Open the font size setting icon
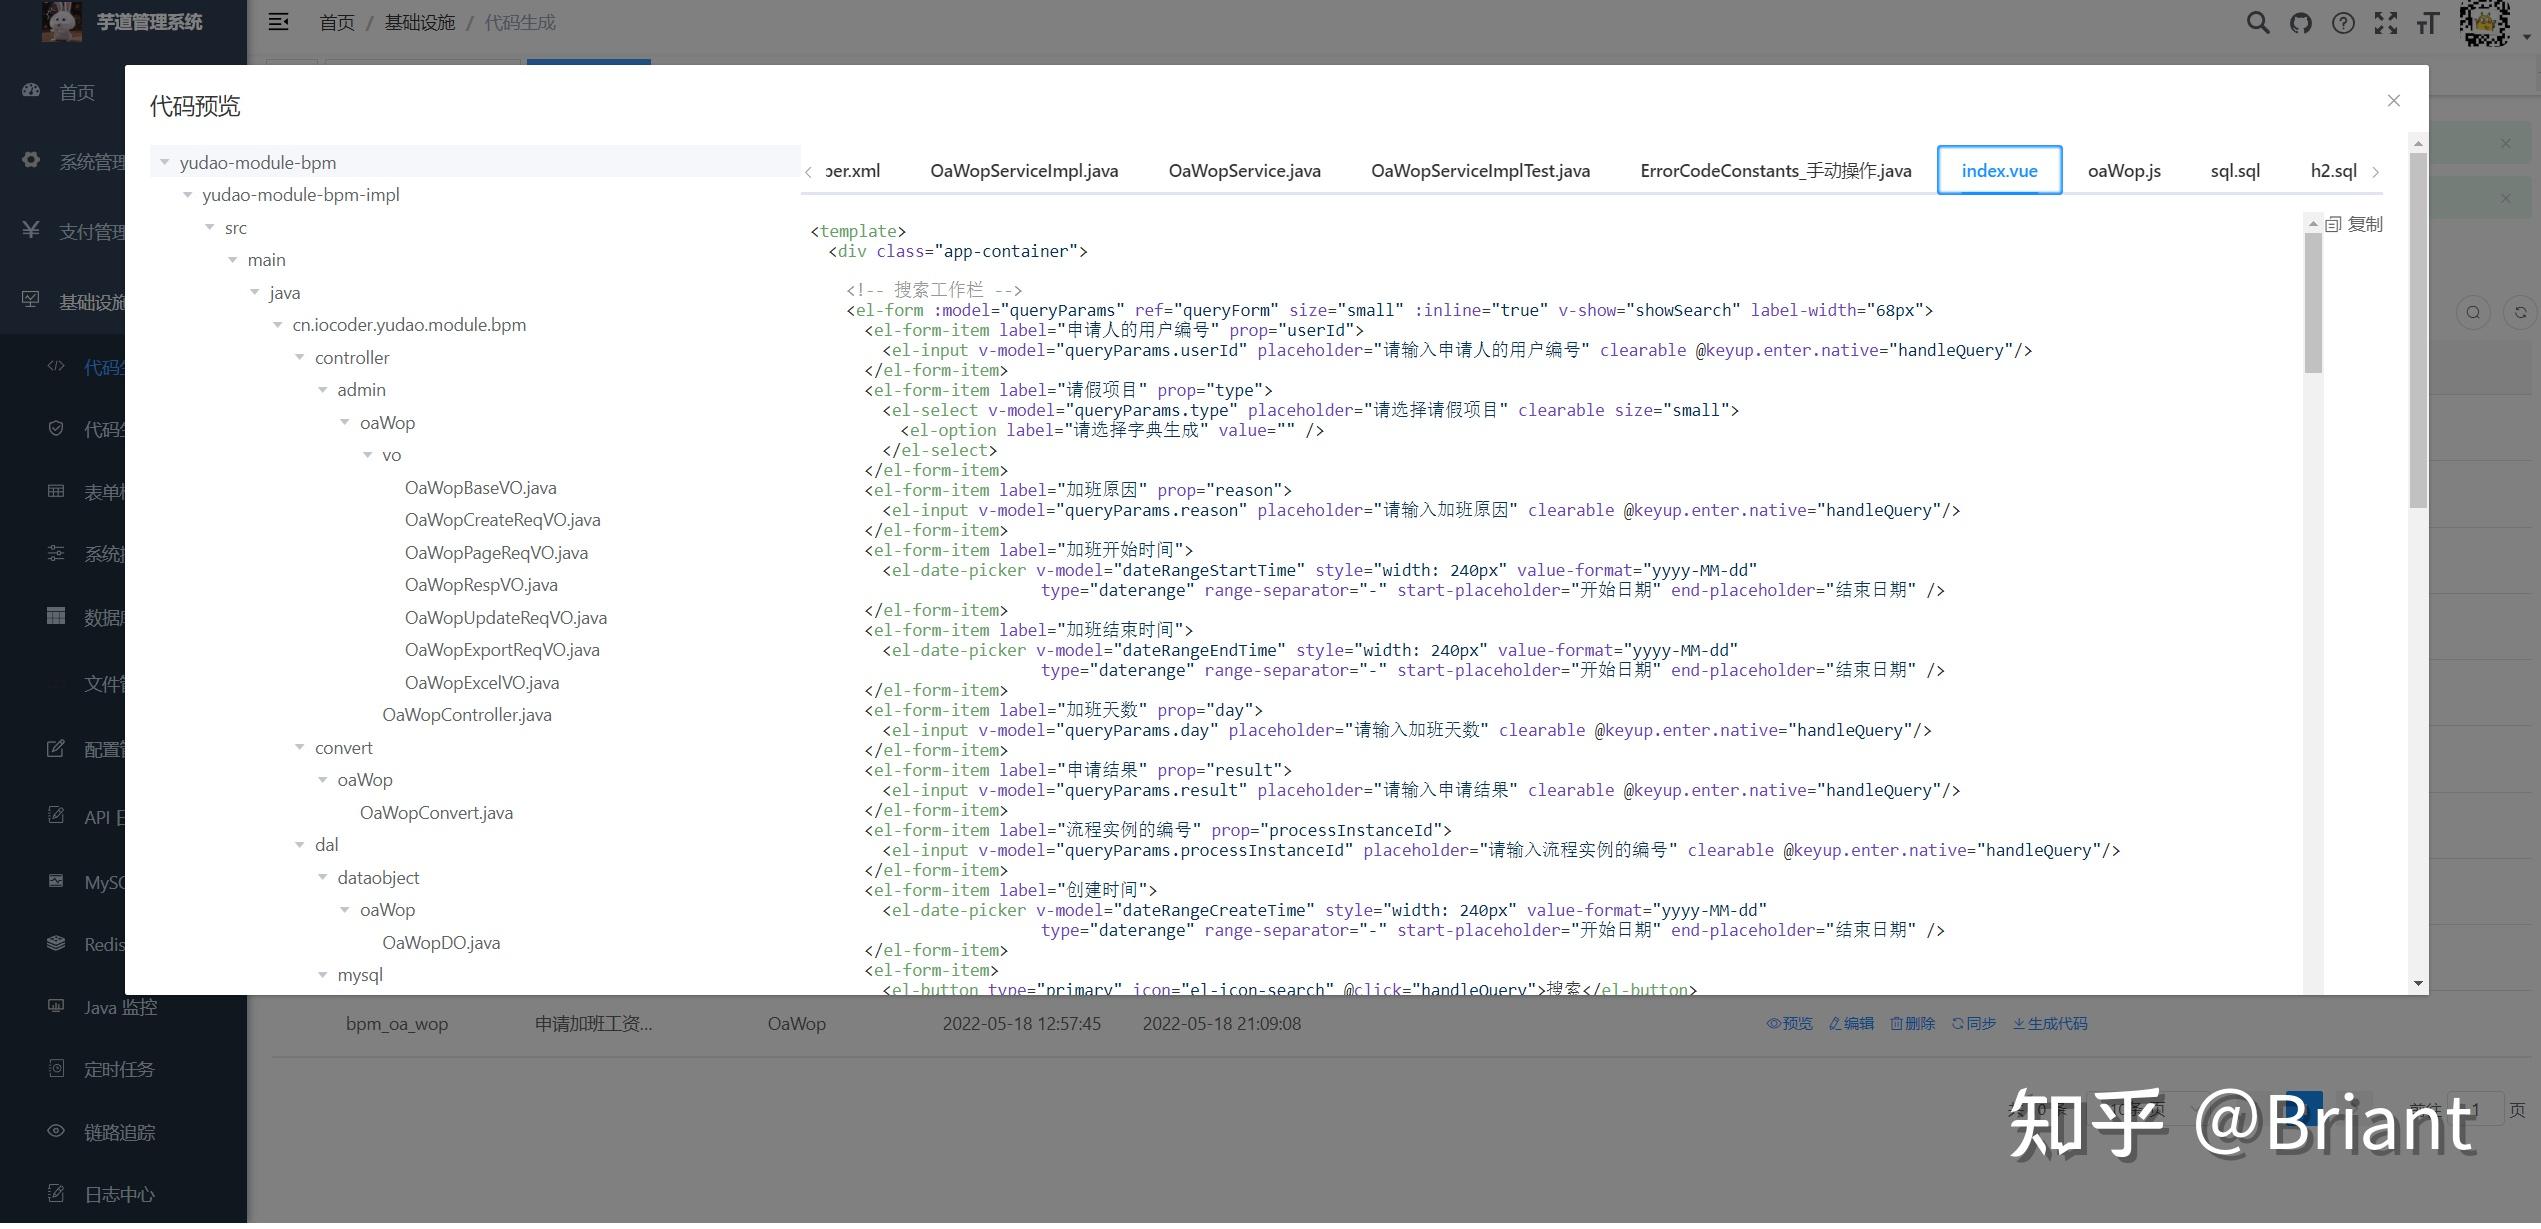 [2428, 23]
